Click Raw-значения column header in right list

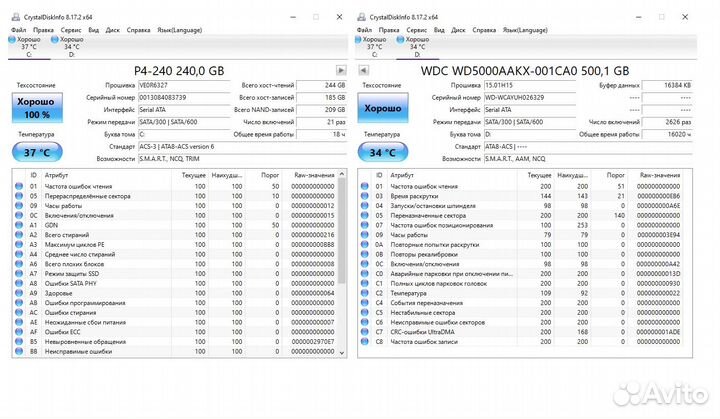[x=659, y=175]
